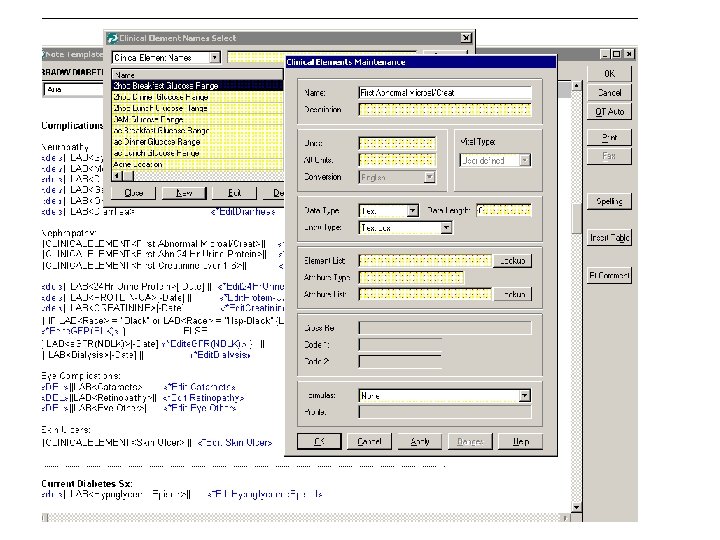Click the Data Length field
This screenshot has width=720, height=540.
tap(504, 211)
